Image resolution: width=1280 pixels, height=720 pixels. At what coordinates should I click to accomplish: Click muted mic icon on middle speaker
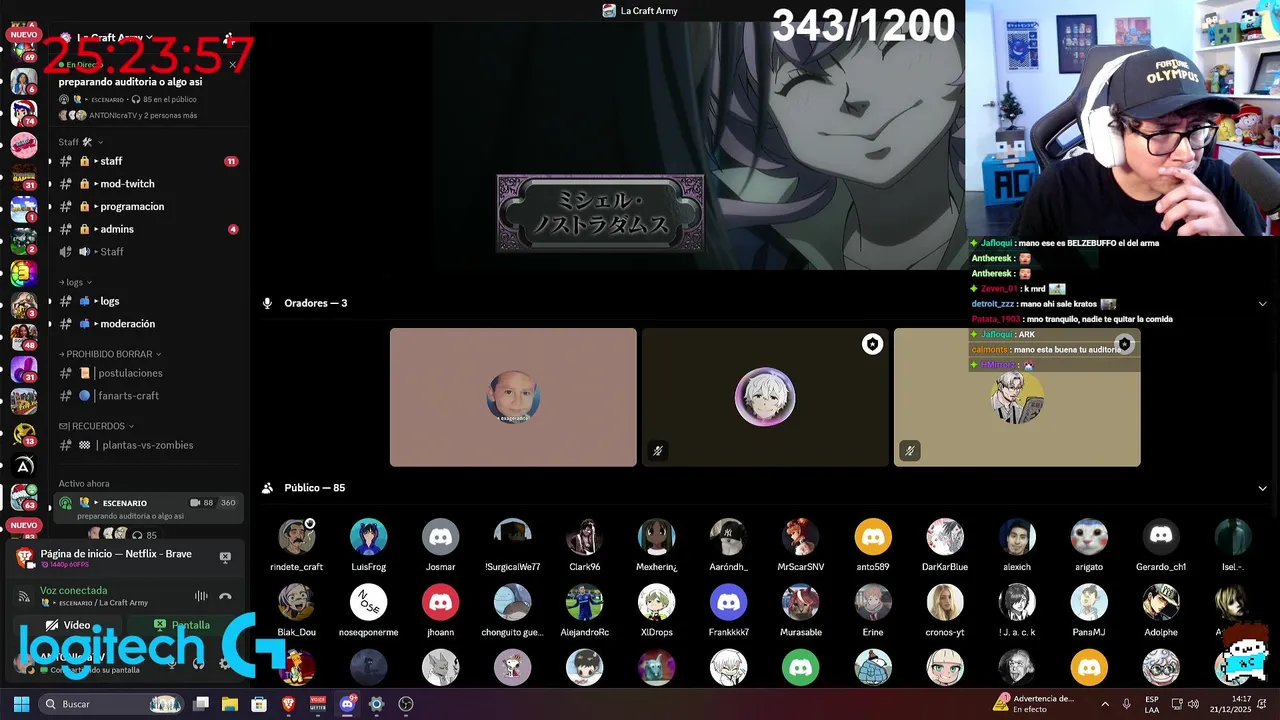click(657, 451)
